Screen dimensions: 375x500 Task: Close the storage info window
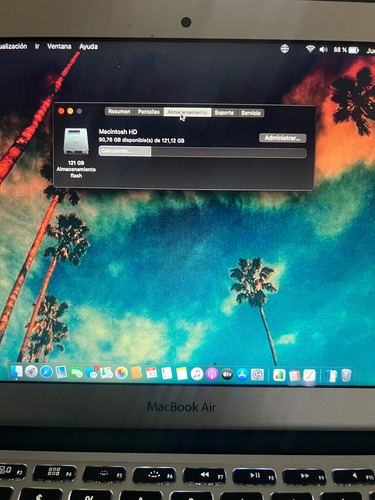tap(61, 111)
